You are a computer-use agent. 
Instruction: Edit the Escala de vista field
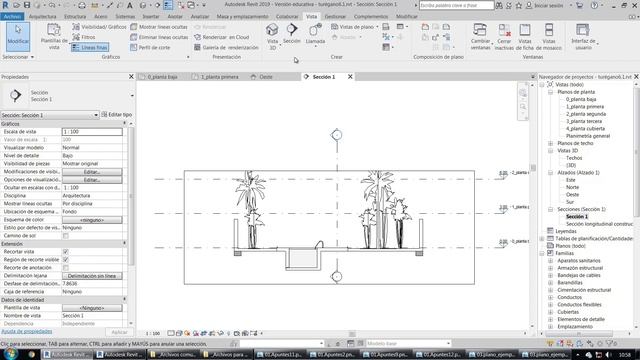[92, 132]
